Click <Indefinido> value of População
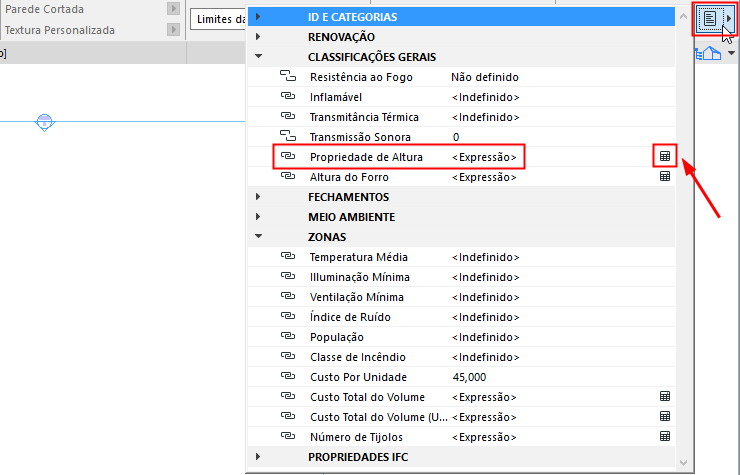Image resolution: width=740 pixels, height=475 pixels. [486, 337]
